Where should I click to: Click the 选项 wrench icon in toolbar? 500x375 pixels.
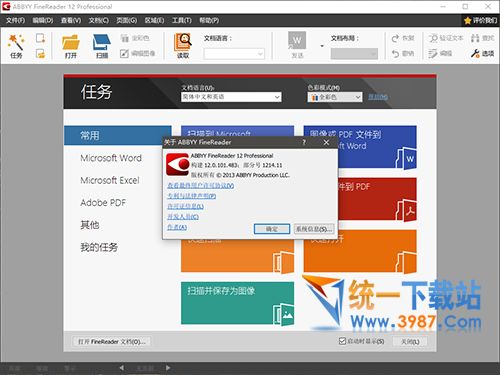click(475, 53)
